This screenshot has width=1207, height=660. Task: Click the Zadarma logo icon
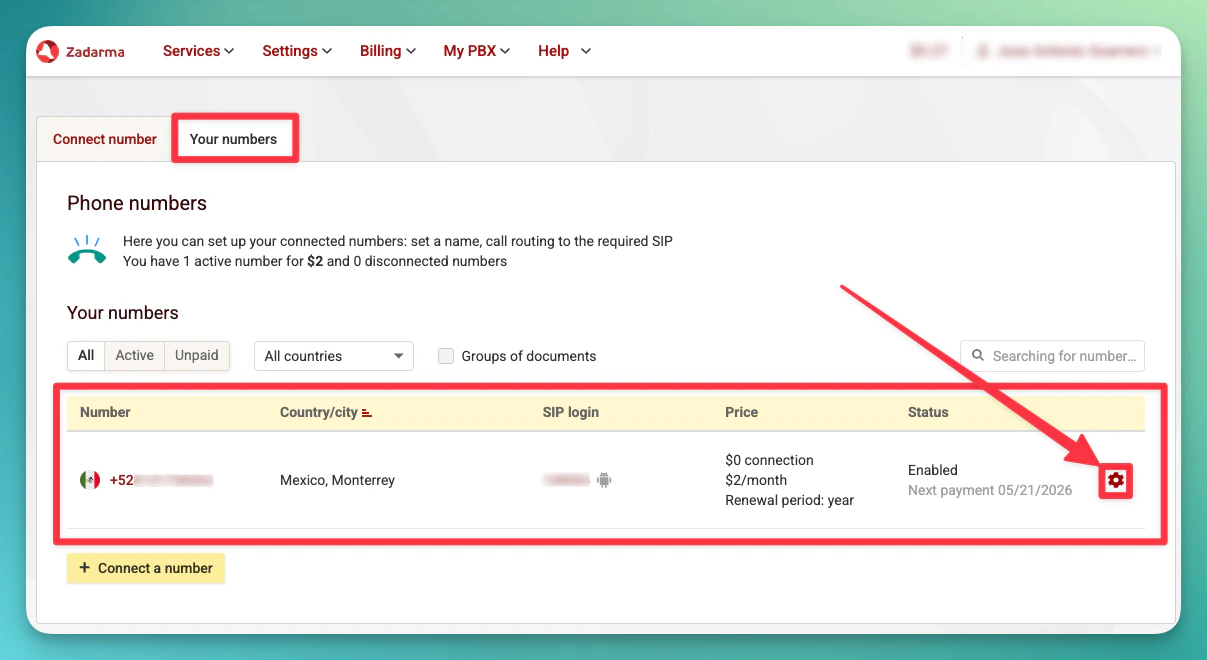pos(47,51)
